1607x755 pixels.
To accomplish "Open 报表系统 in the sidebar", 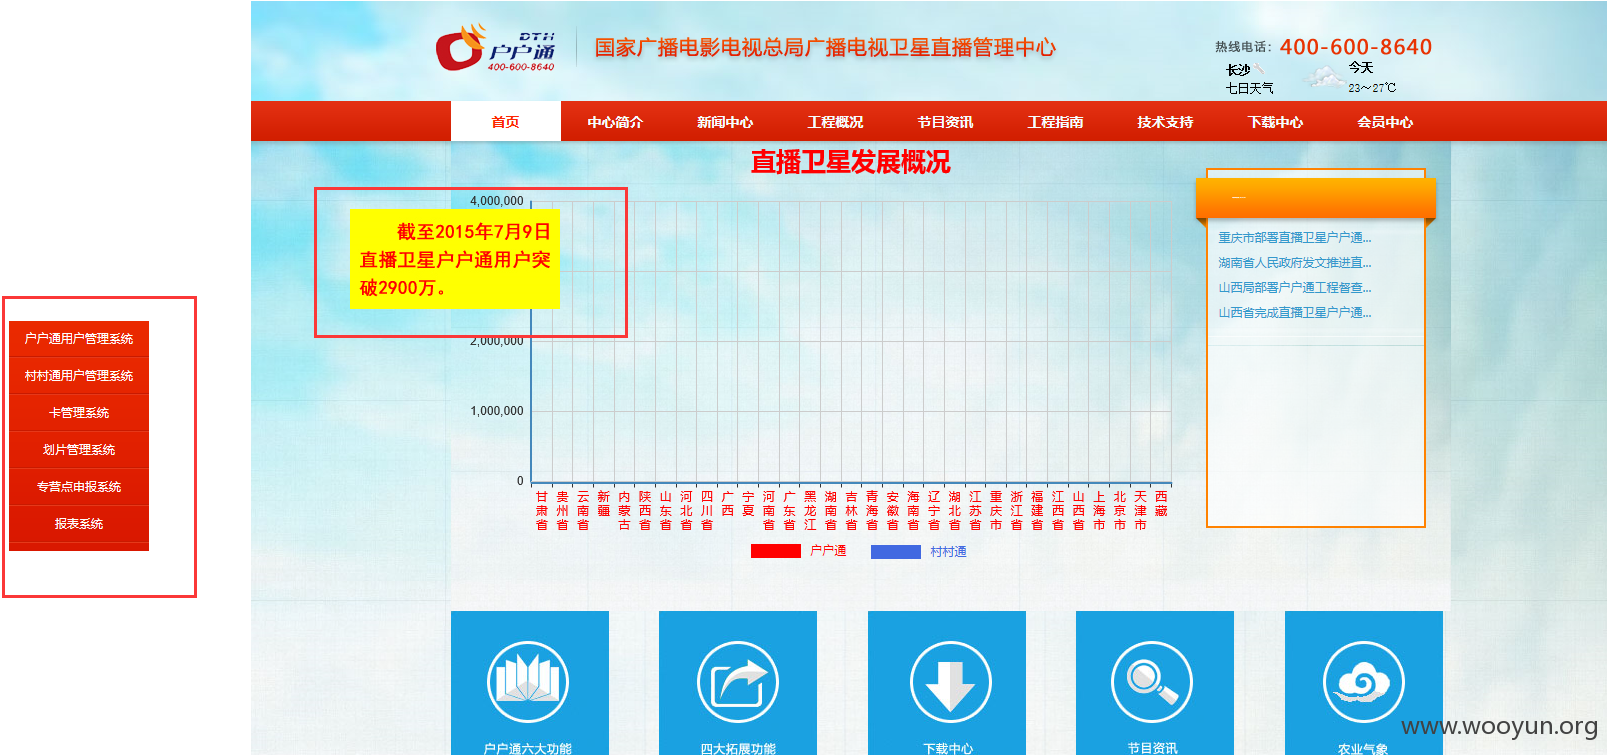I will click(x=79, y=524).
